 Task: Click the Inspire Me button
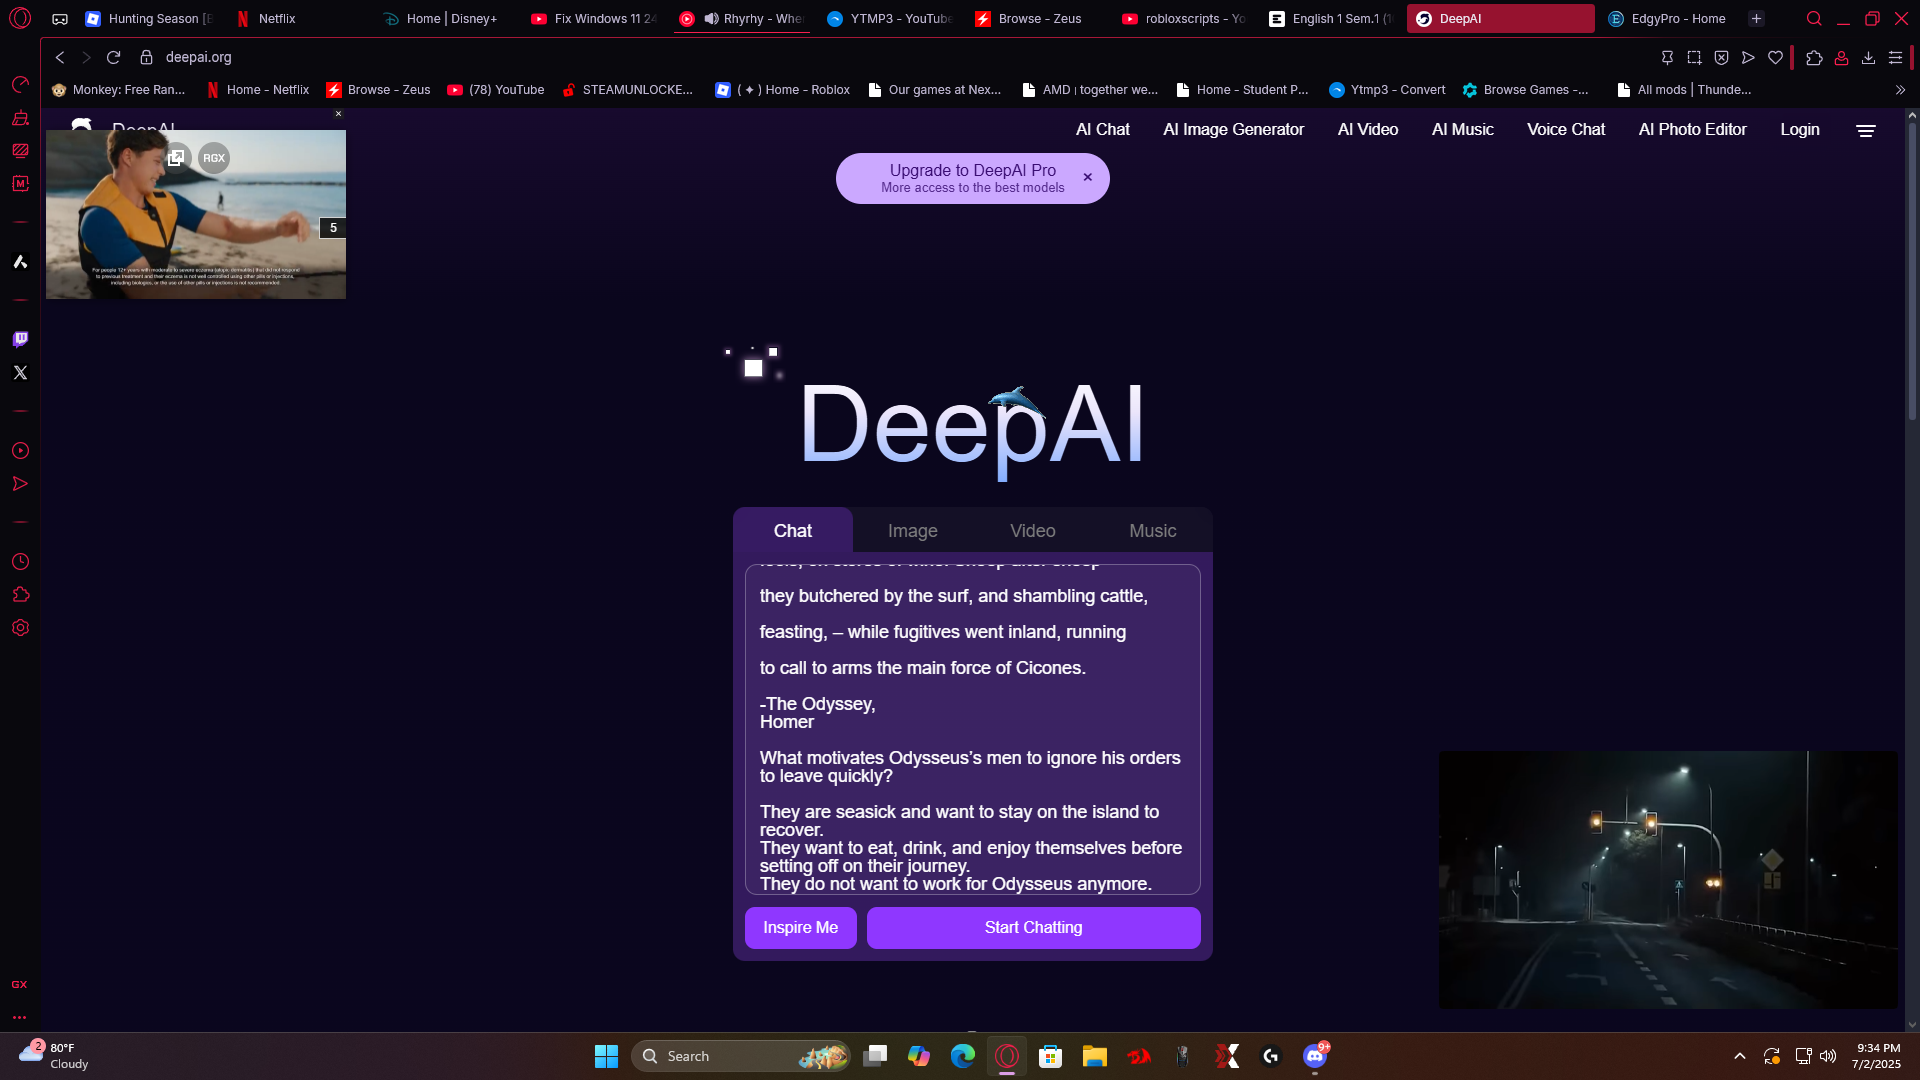801,928
